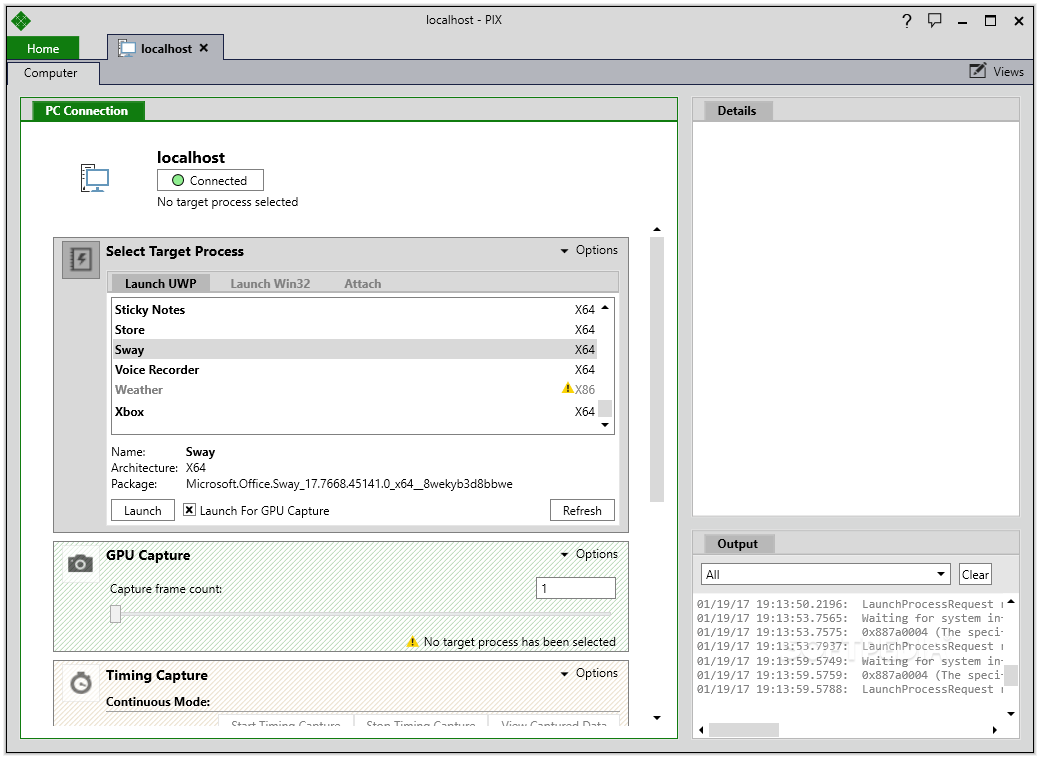Viewport: 1040px width, 759px height.
Task: Click the Timing Capture stopwatch icon
Action: (81, 683)
